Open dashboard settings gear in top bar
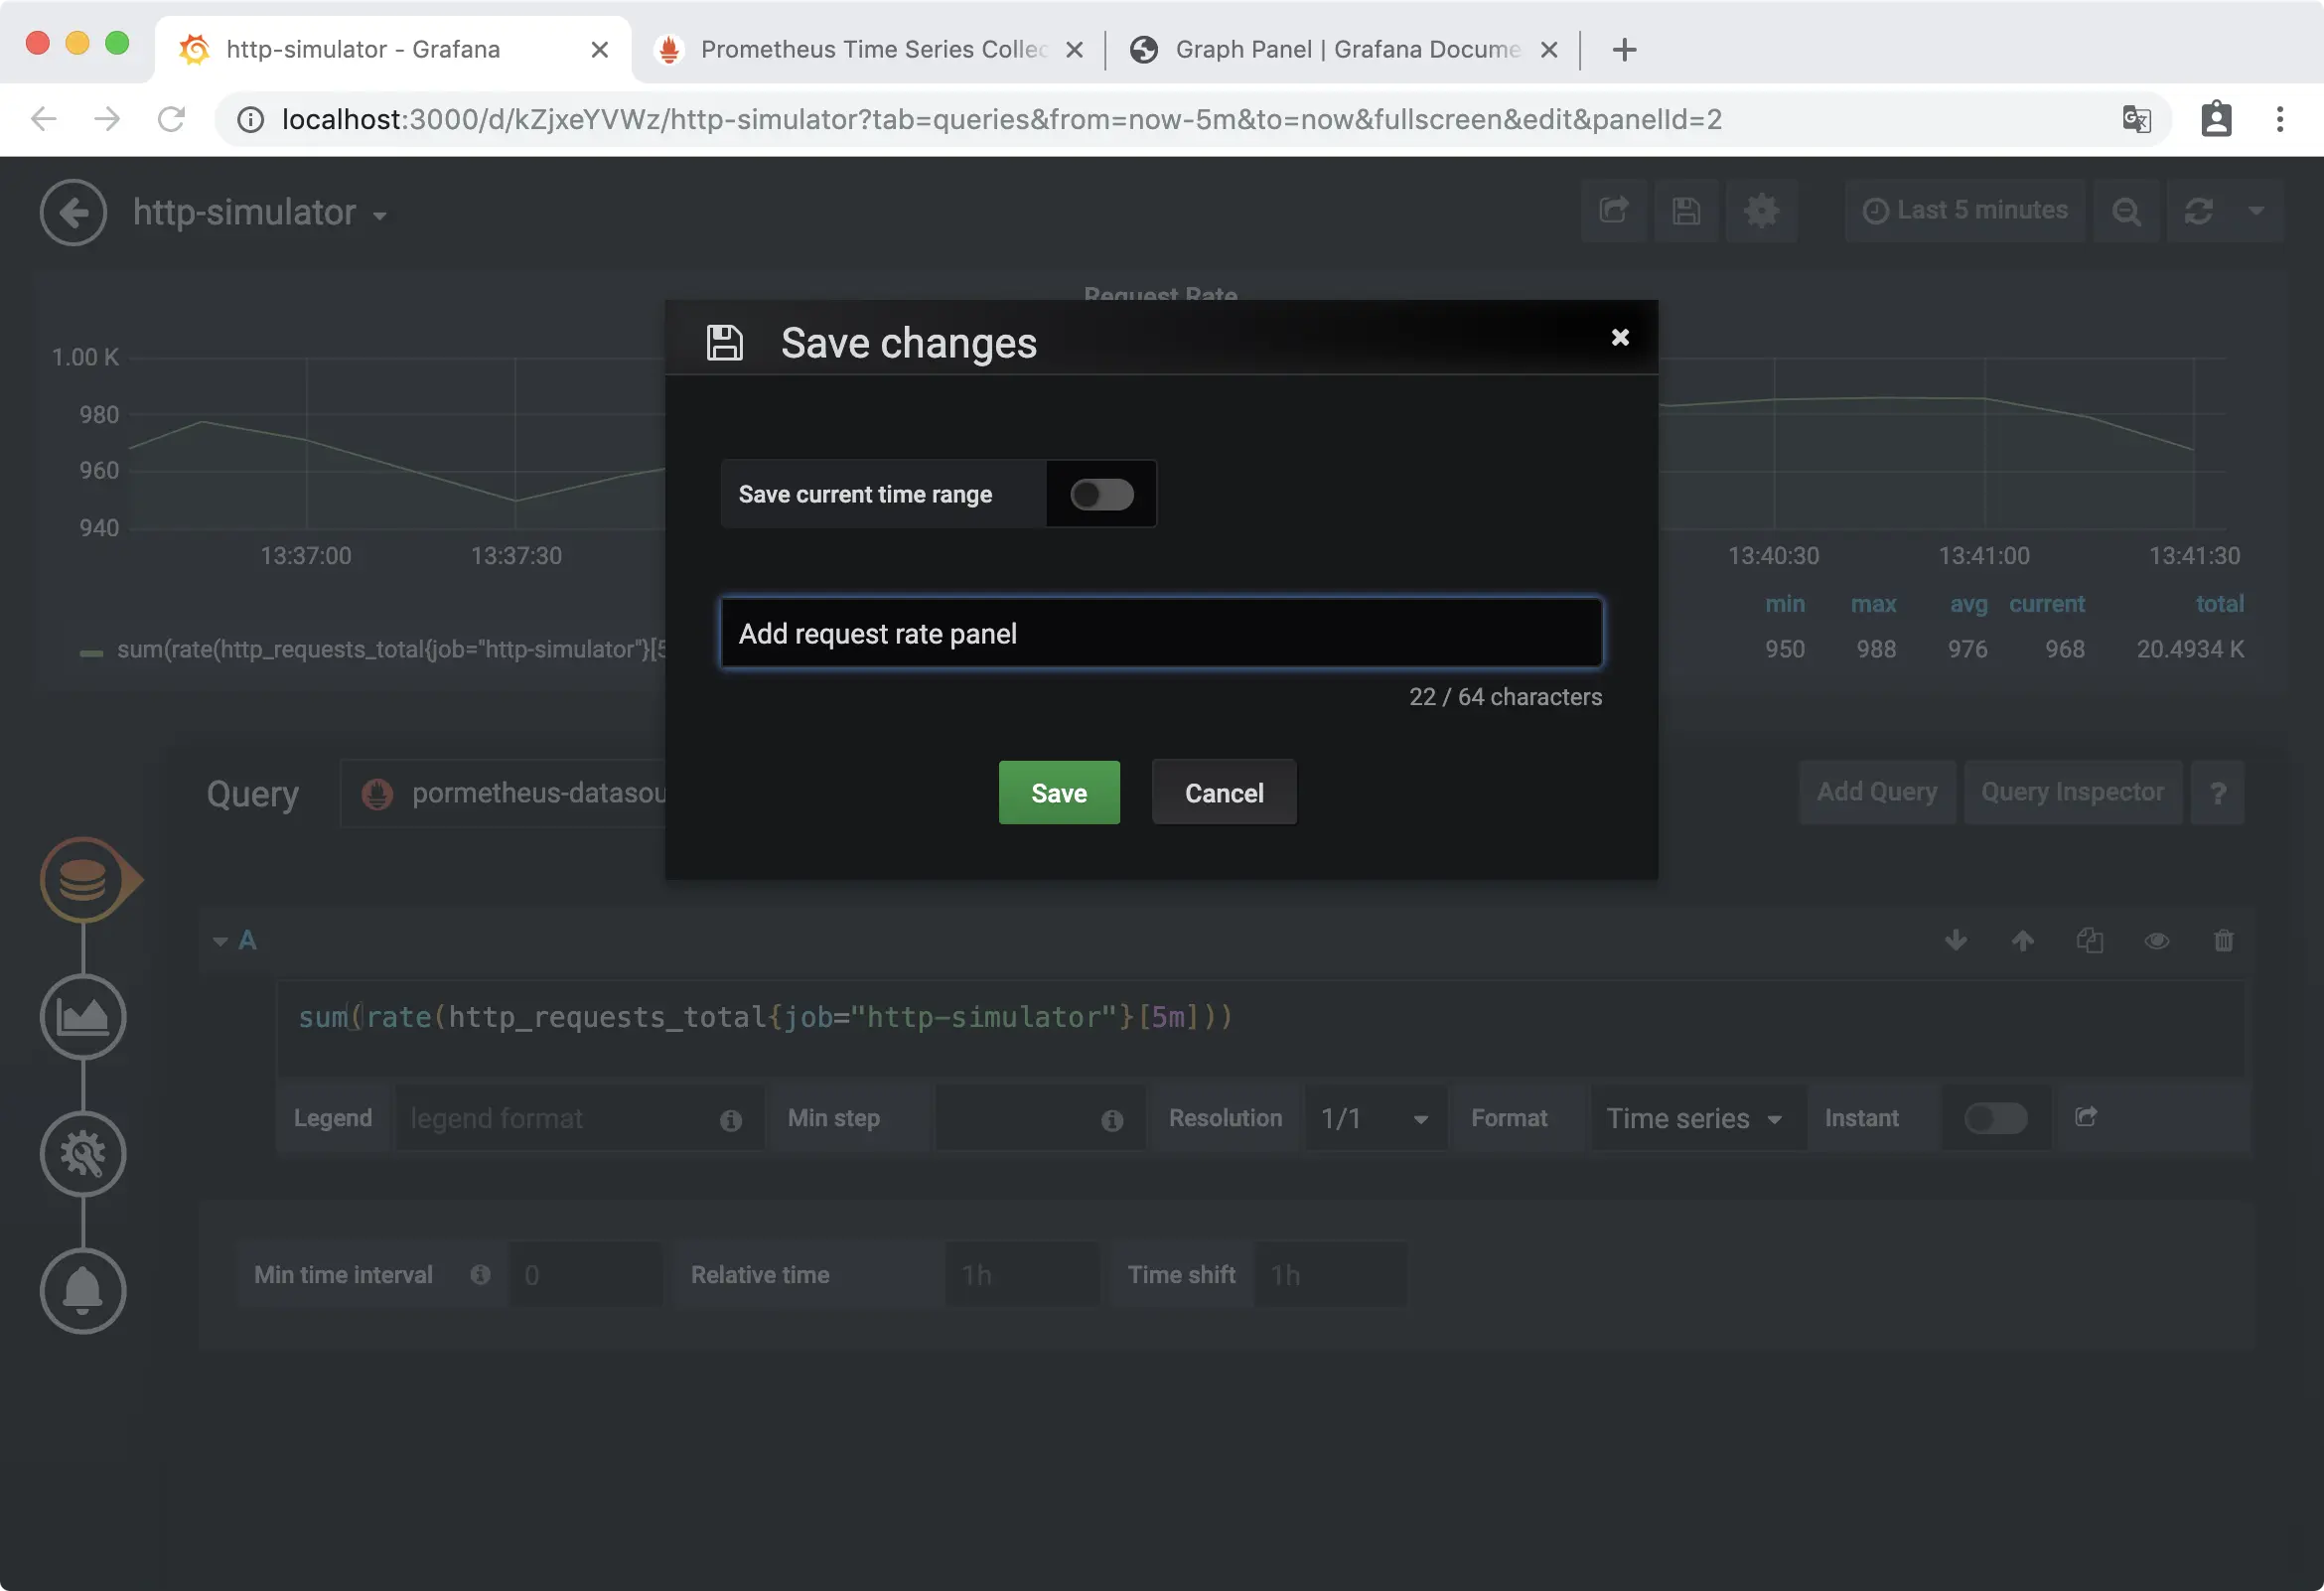 point(1761,211)
